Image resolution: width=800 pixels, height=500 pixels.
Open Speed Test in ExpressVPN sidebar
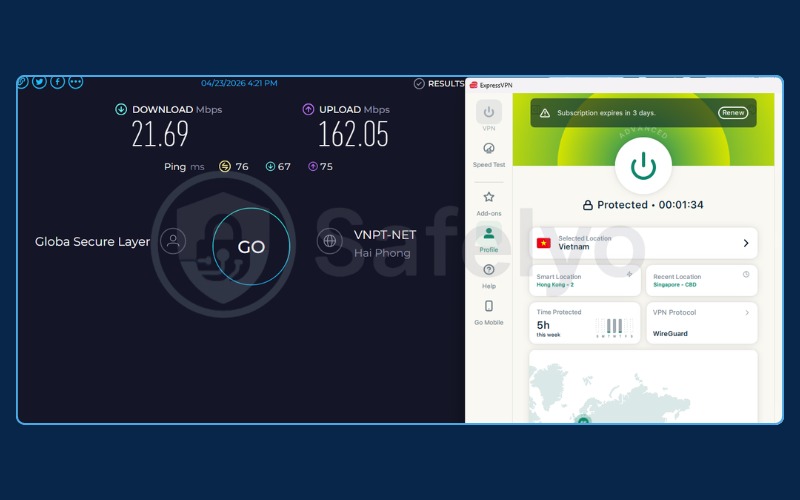489,155
